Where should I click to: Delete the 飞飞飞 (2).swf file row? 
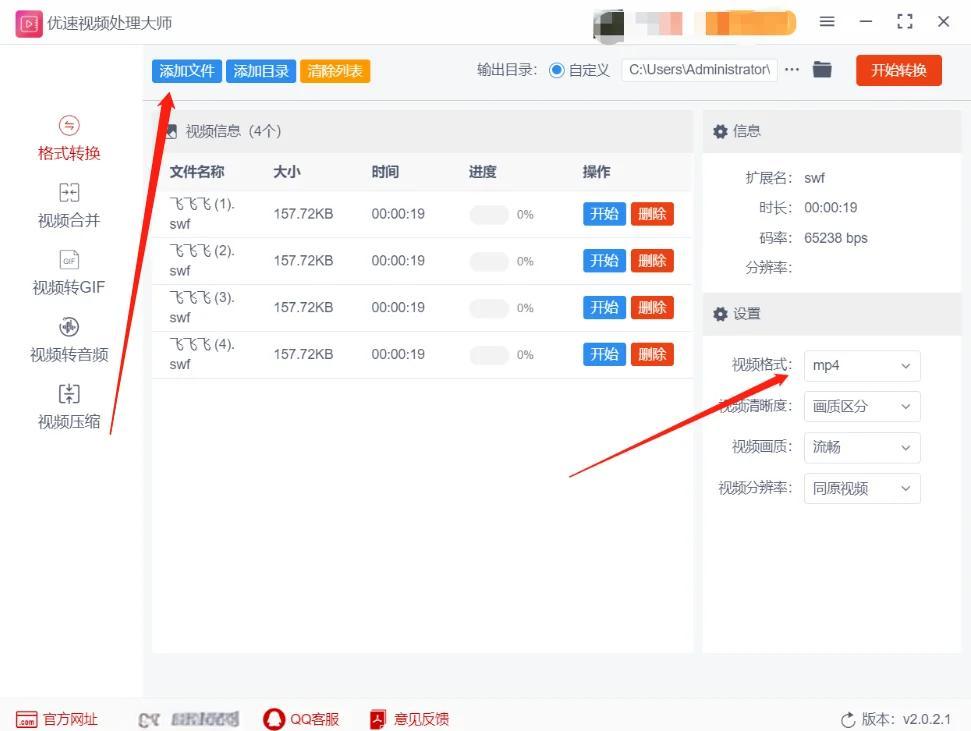click(x=652, y=261)
